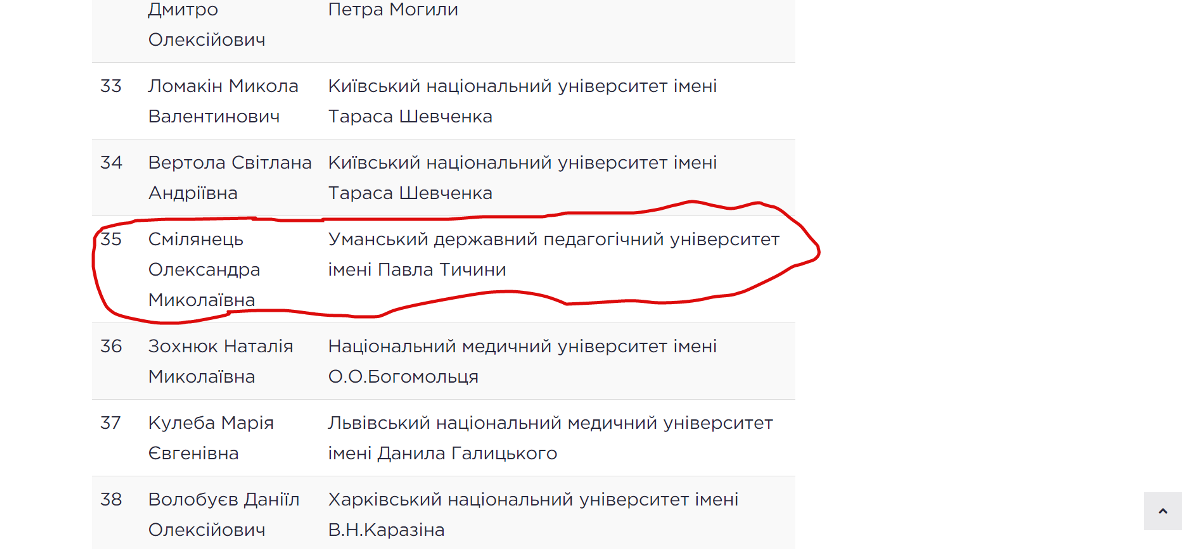1200x549 pixels.
Task: Select row number 34 cell
Action: [x=111, y=163]
